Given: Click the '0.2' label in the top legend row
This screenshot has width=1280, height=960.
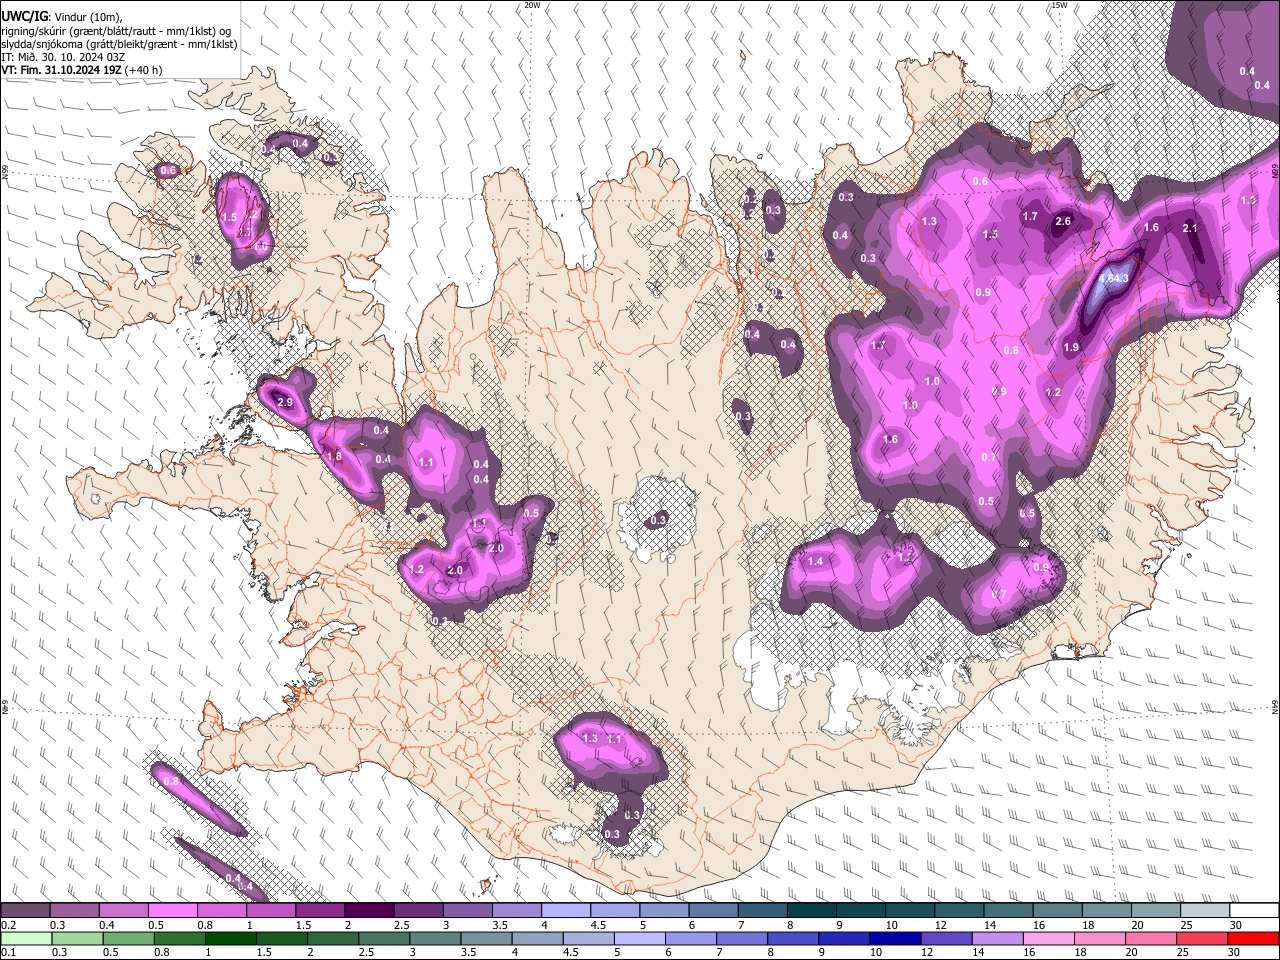Looking at the screenshot, I should coord(7,925).
